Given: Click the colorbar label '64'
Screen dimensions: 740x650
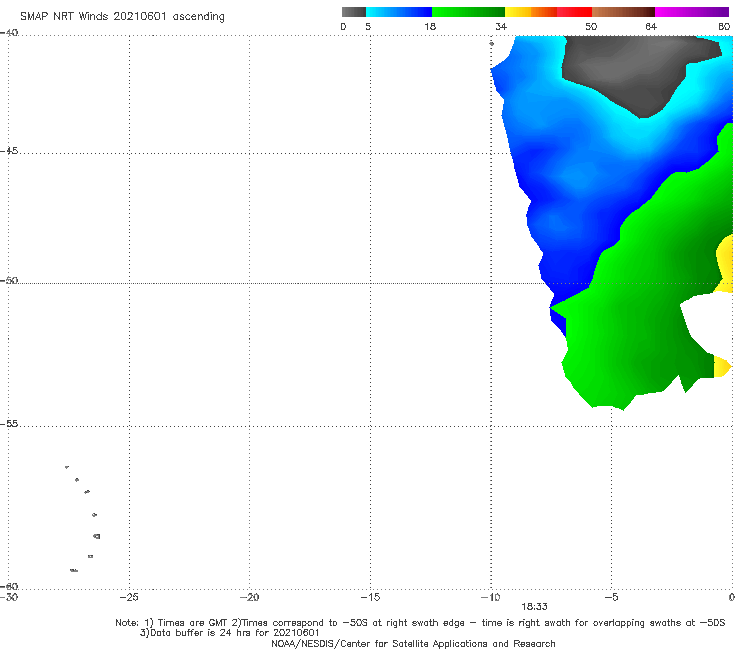Looking at the screenshot, I should (651, 27).
